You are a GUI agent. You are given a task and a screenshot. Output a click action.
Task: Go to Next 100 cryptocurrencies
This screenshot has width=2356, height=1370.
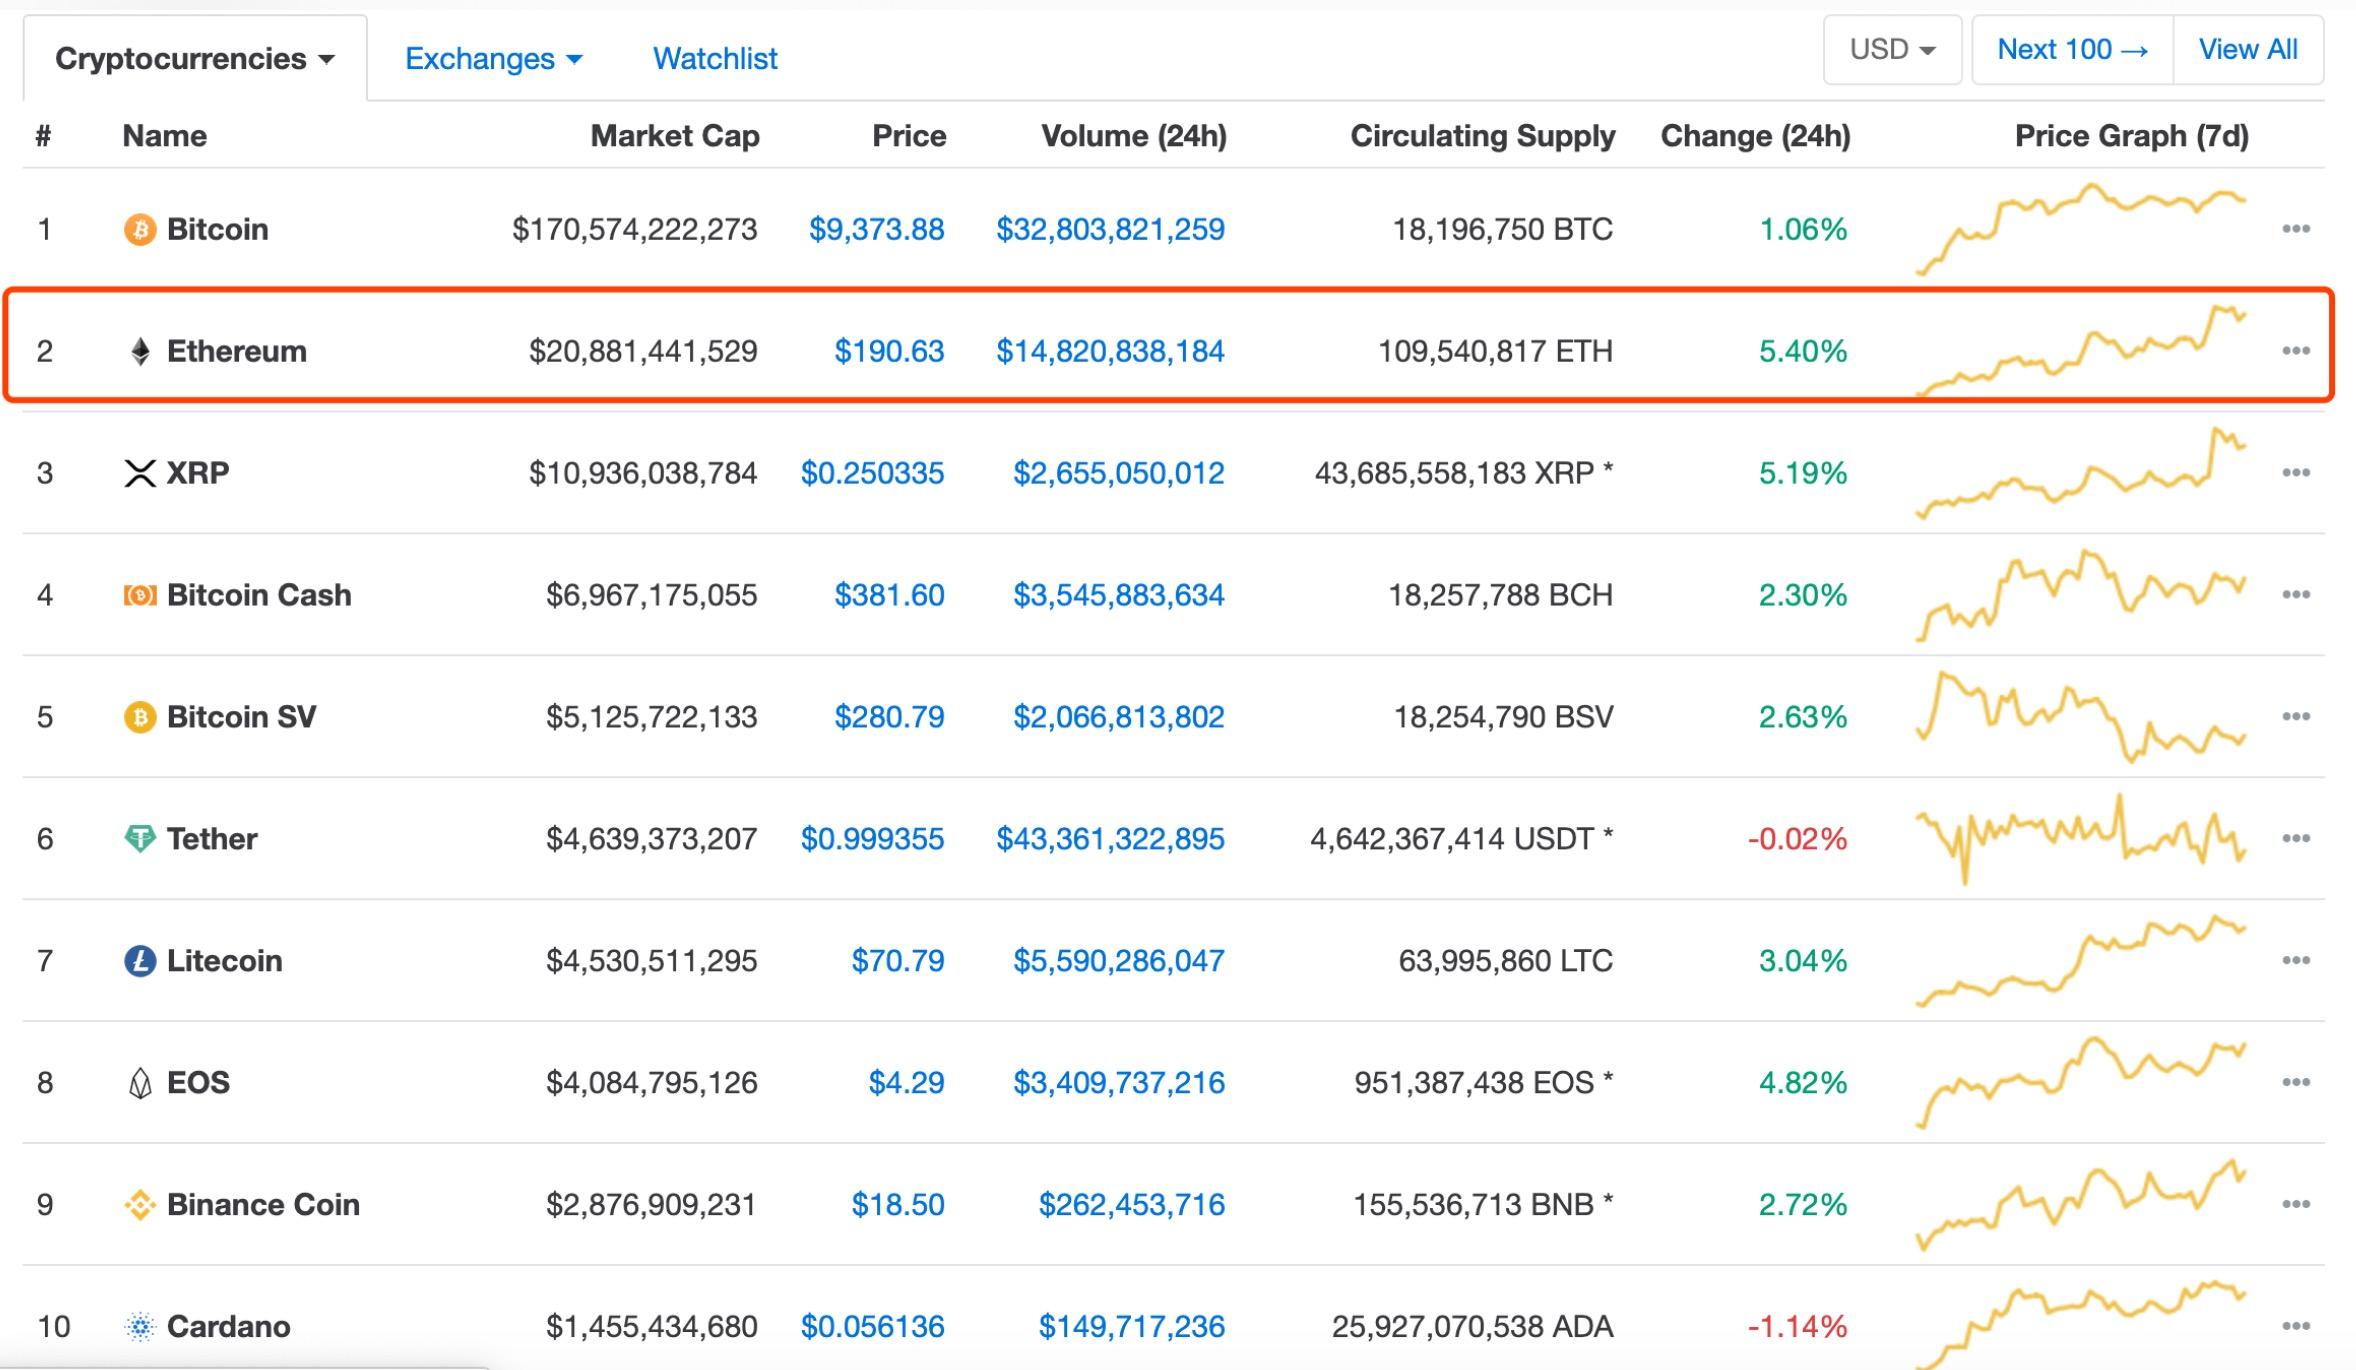tap(2071, 49)
